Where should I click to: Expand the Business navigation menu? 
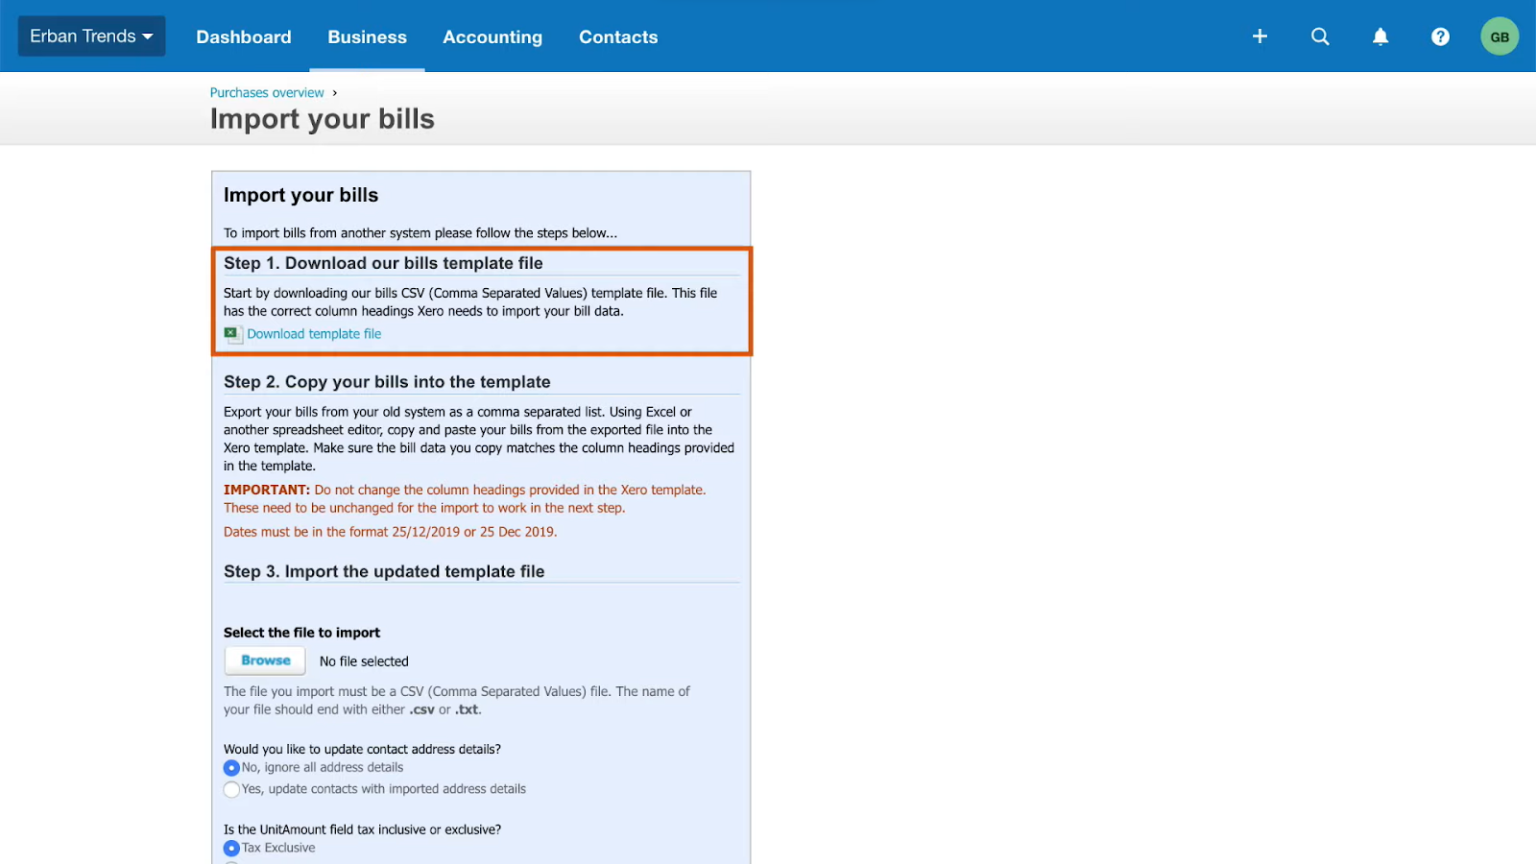[x=367, y=37]
